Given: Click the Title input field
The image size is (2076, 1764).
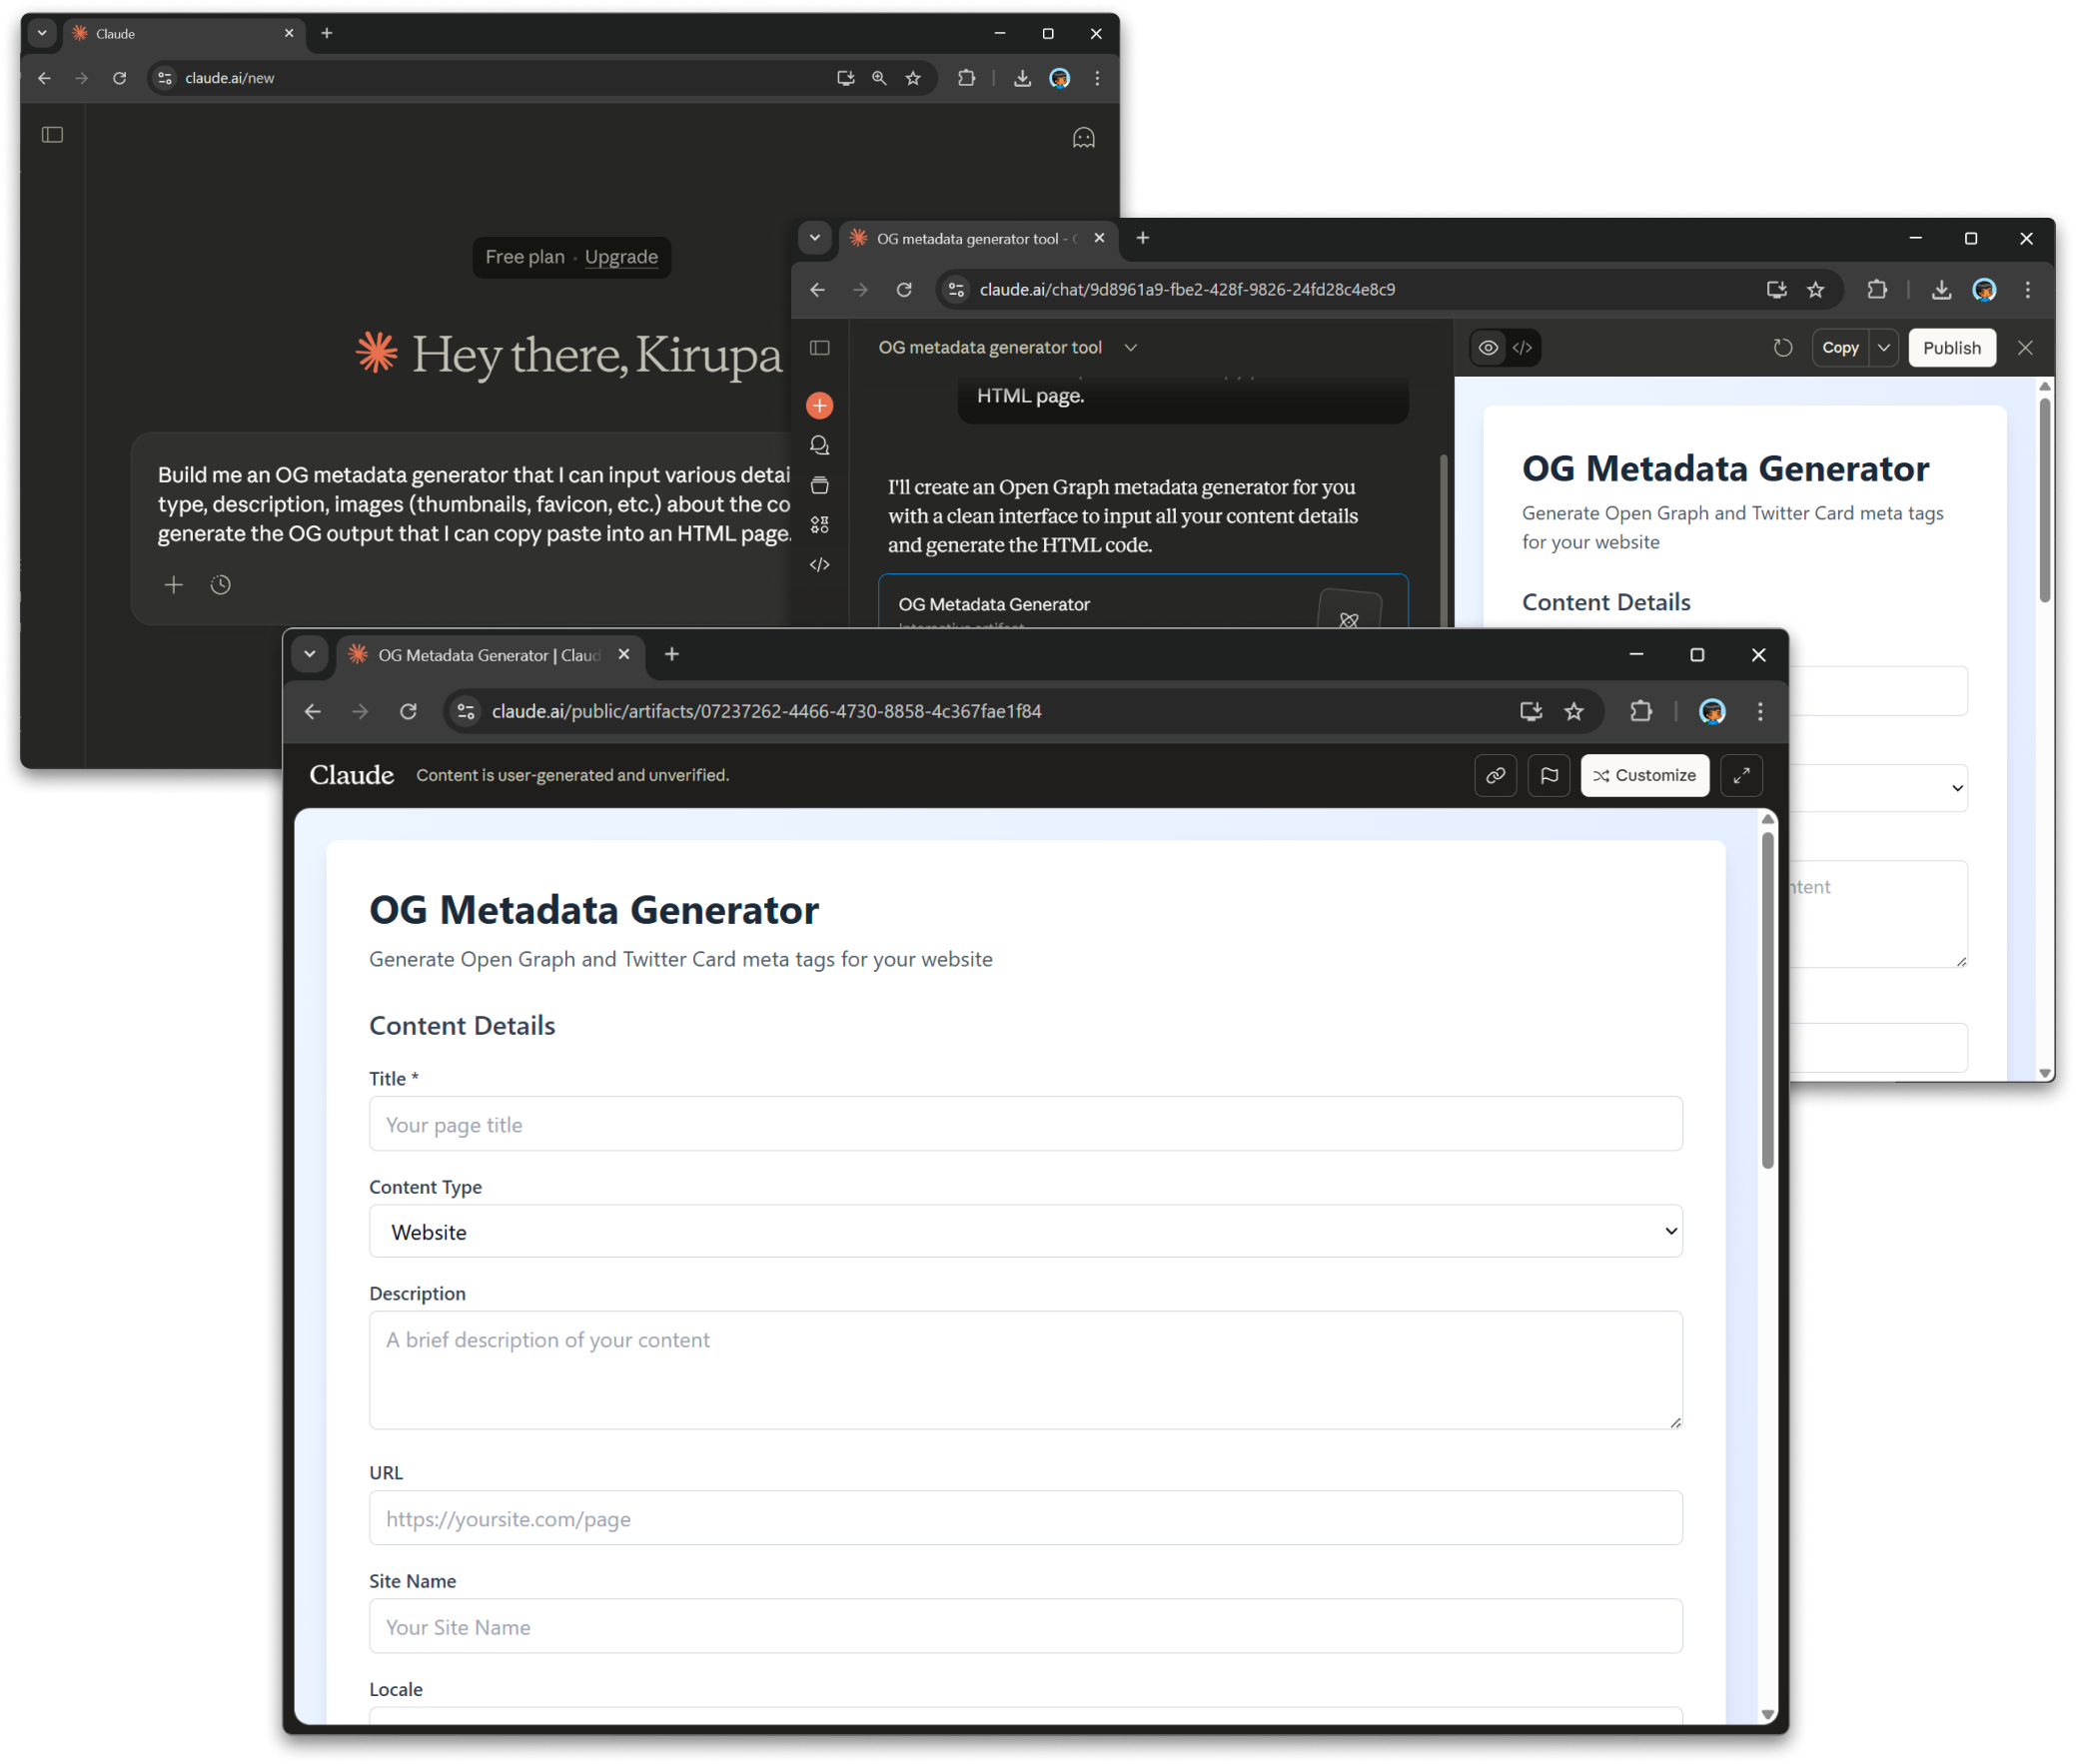Looking at the screenshot, I should click(1025, 1124).
